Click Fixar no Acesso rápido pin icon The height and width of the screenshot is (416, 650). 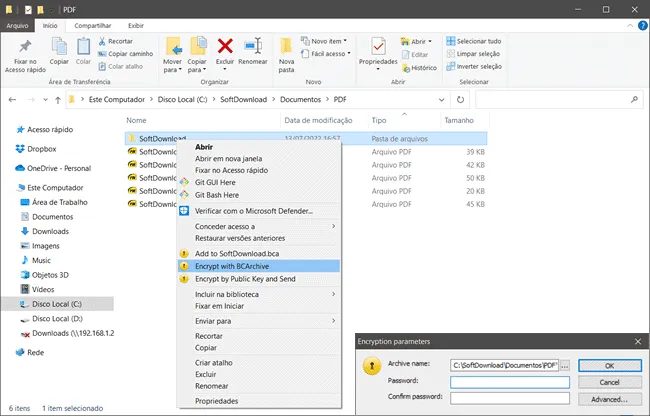coord(25,46)
